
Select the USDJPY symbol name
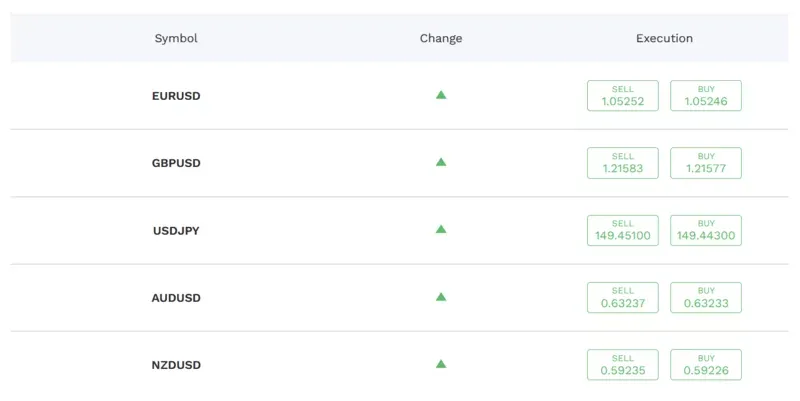click(x=176, y=231)
